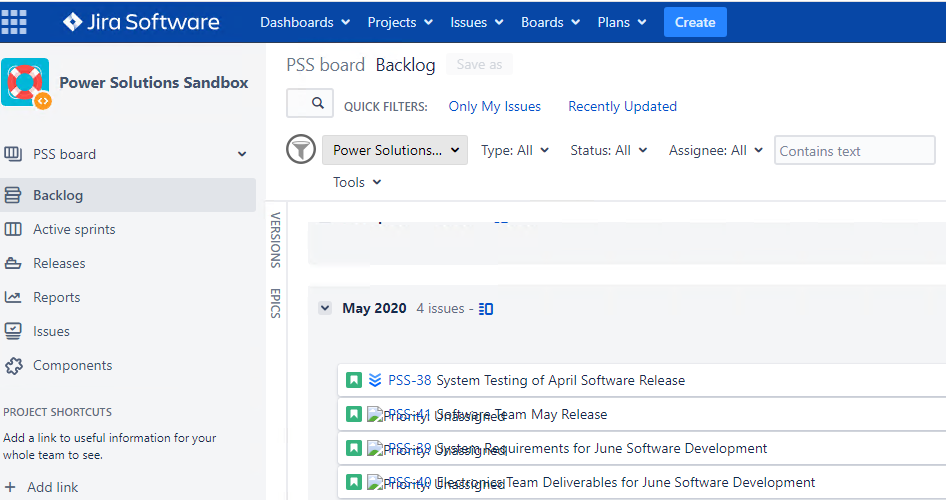Screen dimensions: 946x500
Task: Open the Power Solutions project filter dropdown
Action: pyautogui.click(x=395, y=150)
